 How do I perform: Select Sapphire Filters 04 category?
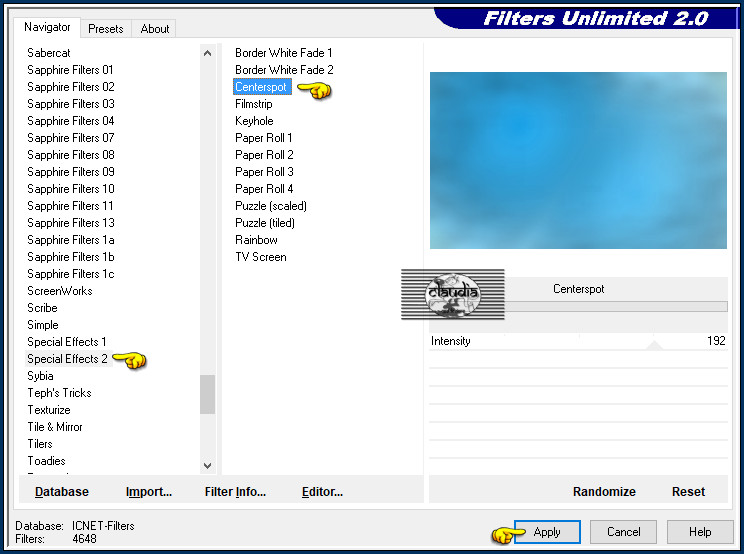pyautogui.click(x=71, y=121)
